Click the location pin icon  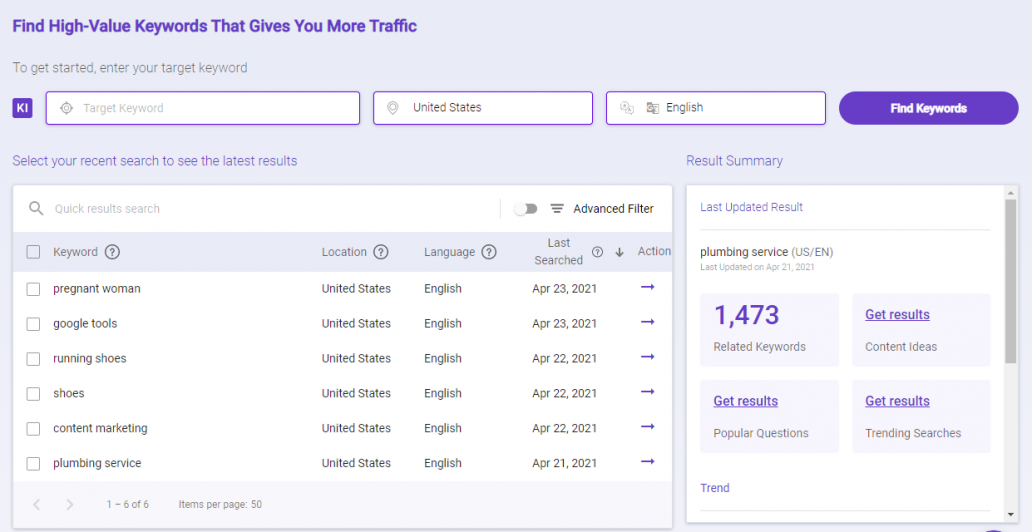tap(393, 108)
